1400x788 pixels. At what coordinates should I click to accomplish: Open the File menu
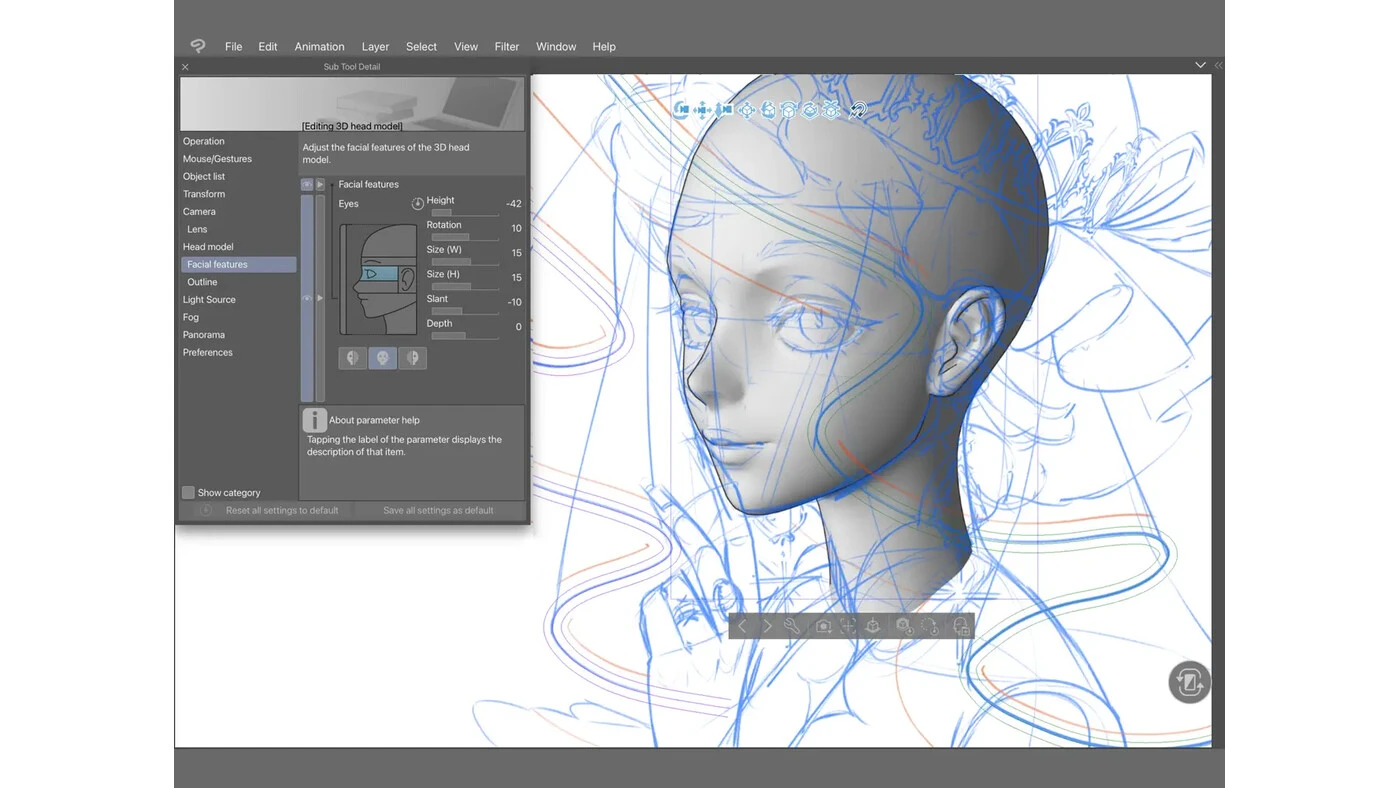click(x=233, y=47)
